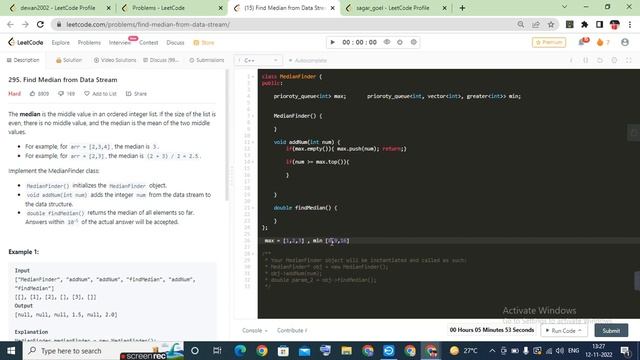
Task: Click the zoom magnifier icon in address bar
Action: click(520, 24)
